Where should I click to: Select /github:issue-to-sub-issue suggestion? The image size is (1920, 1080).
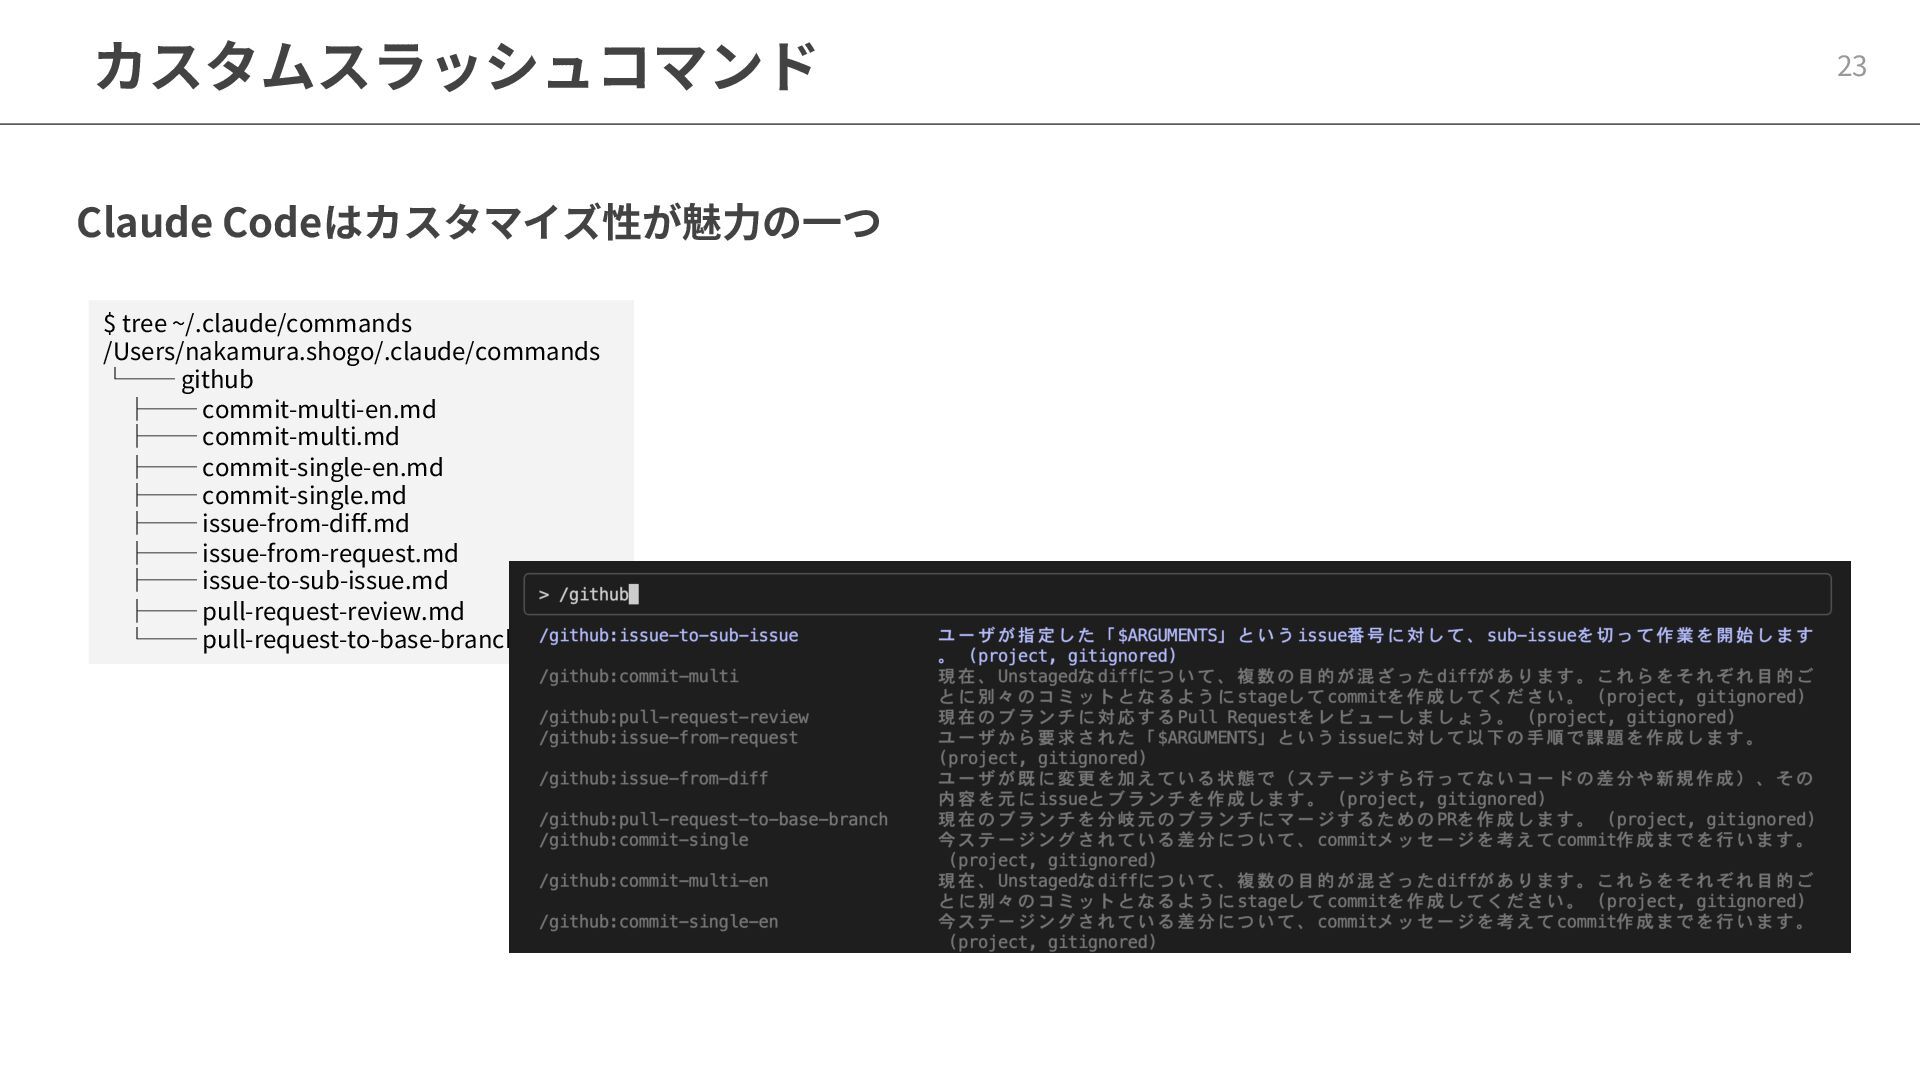click(x=668, y=635)
